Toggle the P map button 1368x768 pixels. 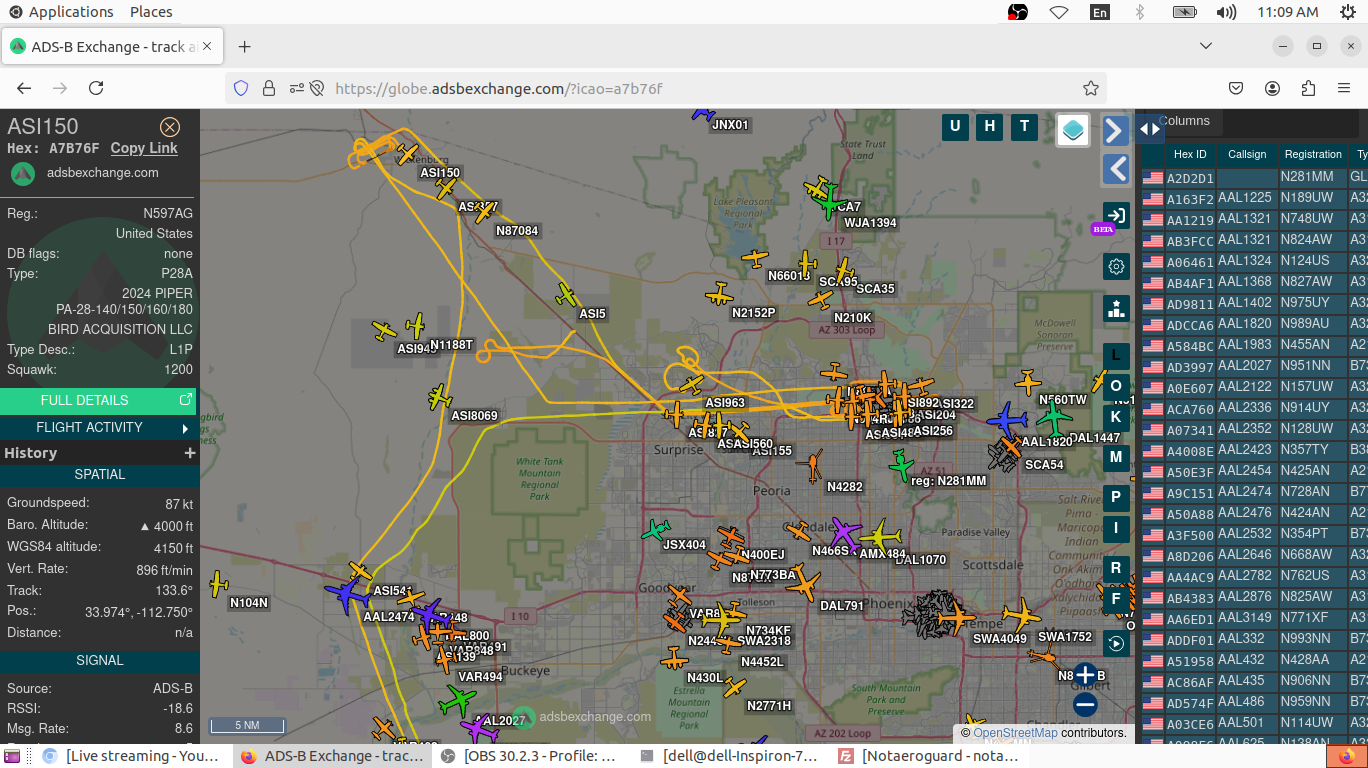1116,497
